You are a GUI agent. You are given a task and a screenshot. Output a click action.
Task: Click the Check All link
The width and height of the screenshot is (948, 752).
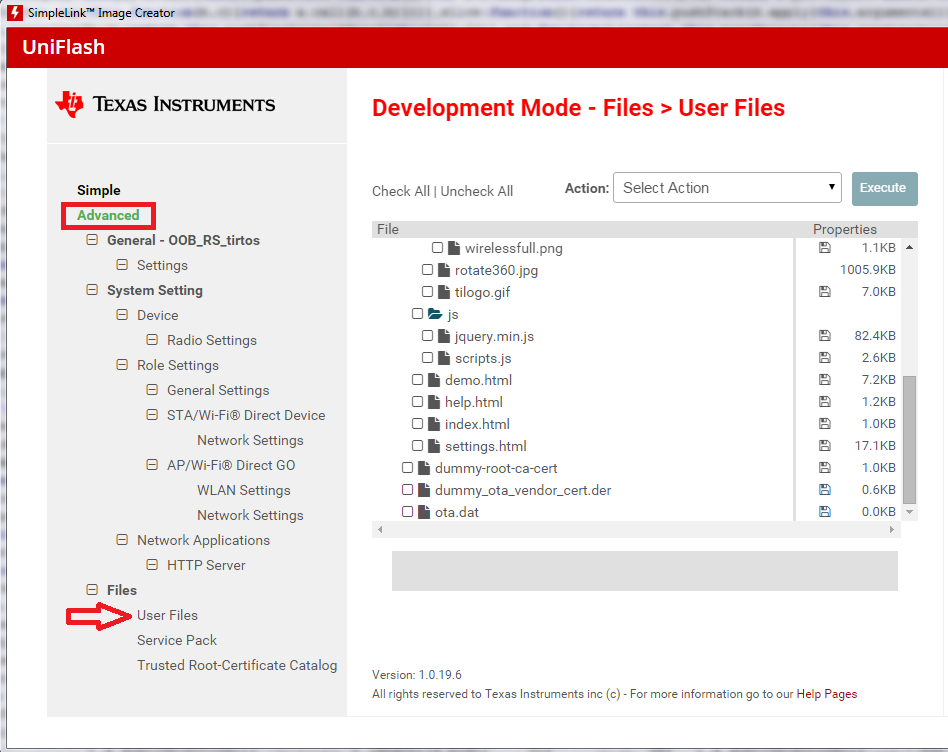tap(401, 191)
